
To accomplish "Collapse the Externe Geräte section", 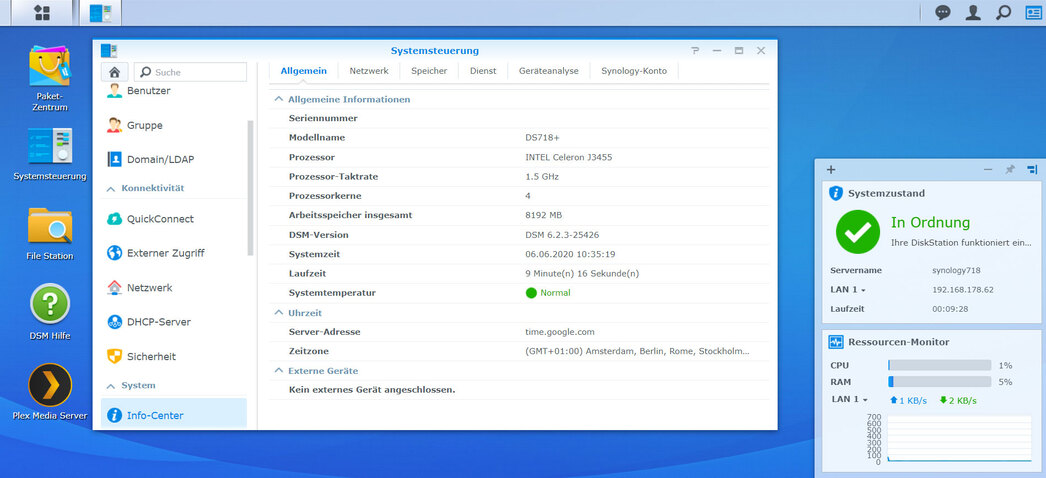I will pyautogui.click(x=279, y=371).
